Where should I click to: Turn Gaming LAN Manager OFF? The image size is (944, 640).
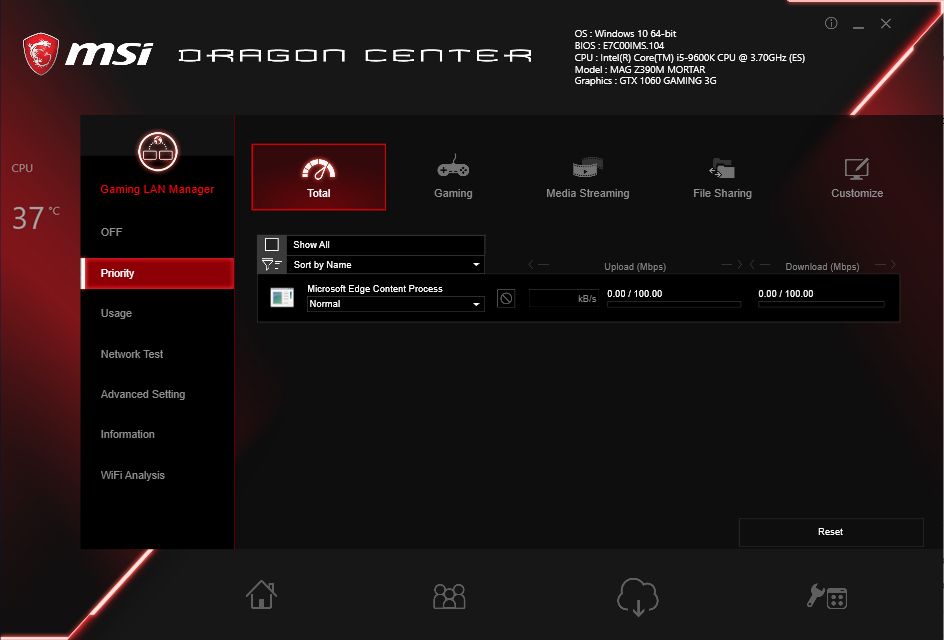tap(112, 232)
